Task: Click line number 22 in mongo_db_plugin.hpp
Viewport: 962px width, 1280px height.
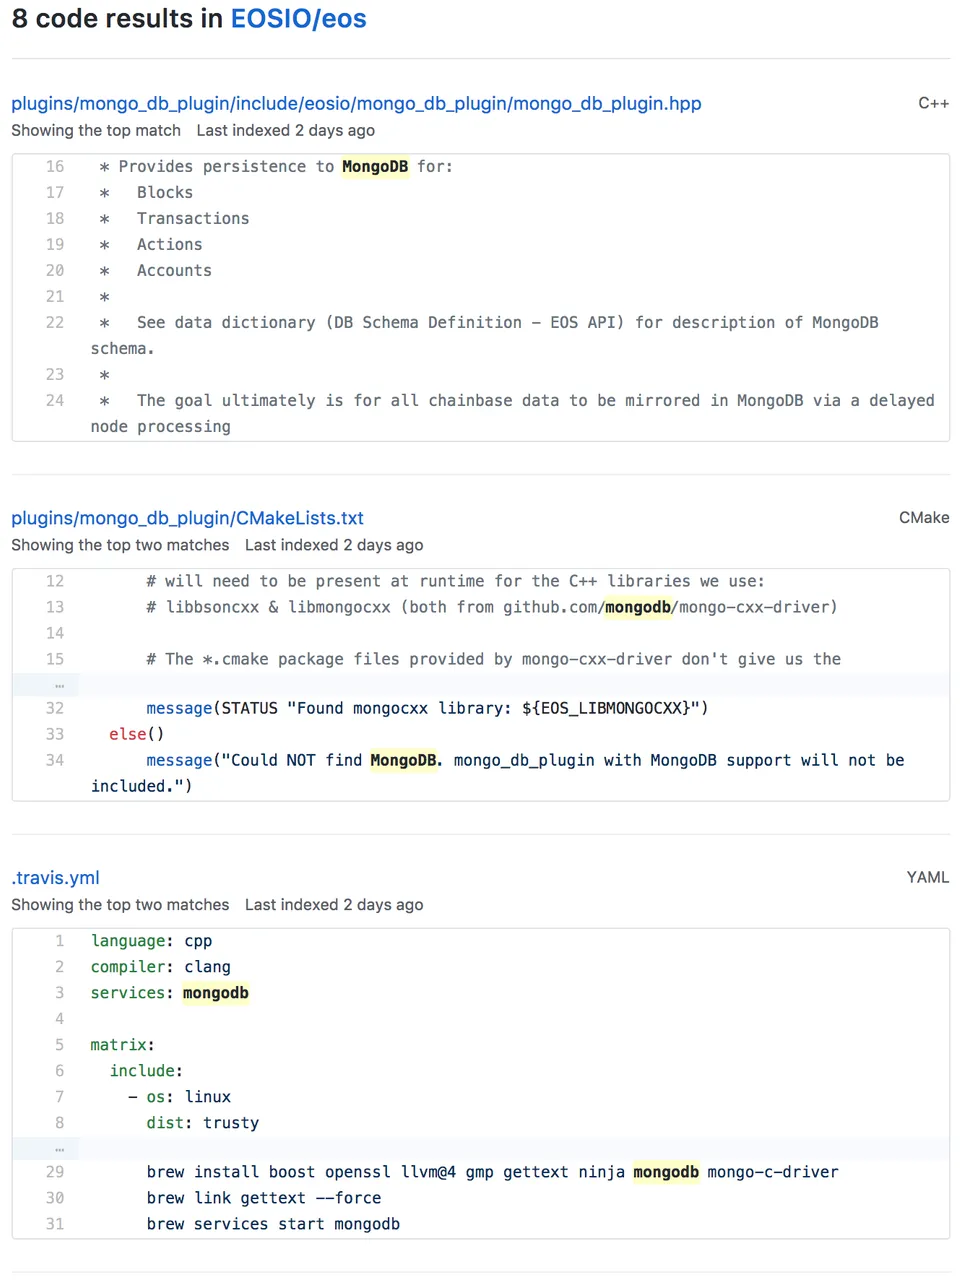Action: click(55, 323)
